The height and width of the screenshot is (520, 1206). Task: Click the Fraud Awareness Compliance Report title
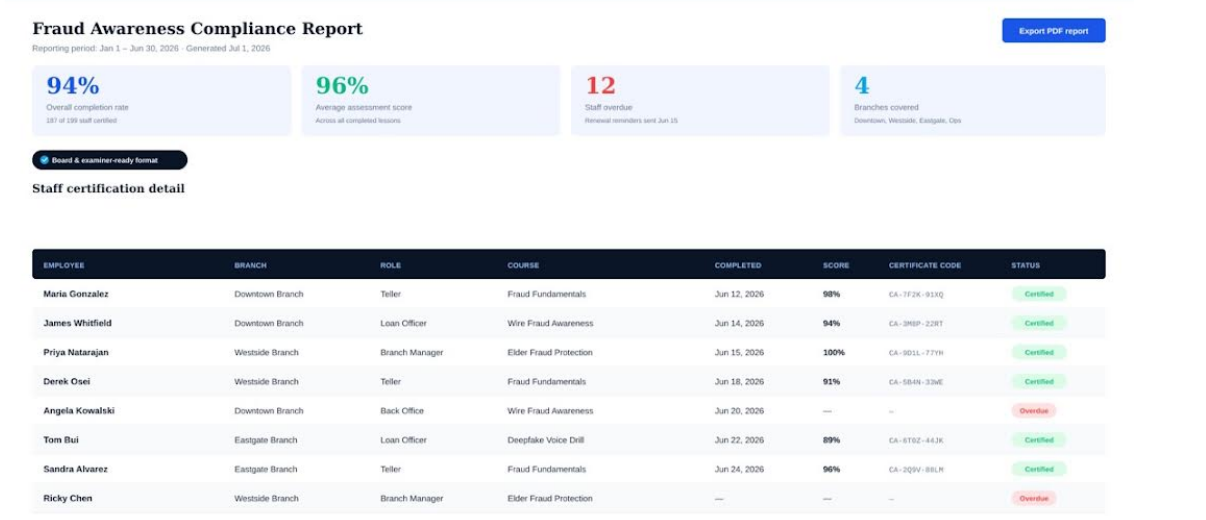click(x=197, y=29)
